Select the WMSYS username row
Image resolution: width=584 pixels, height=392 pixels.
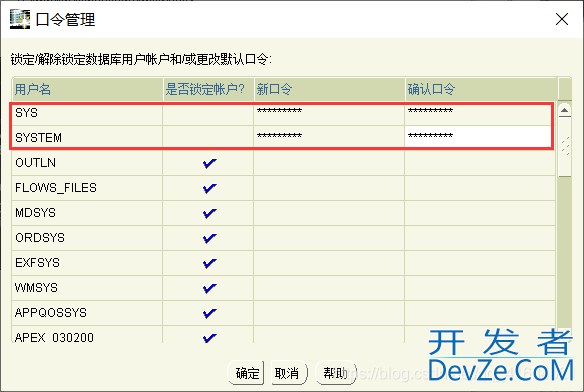coord(87,288)
